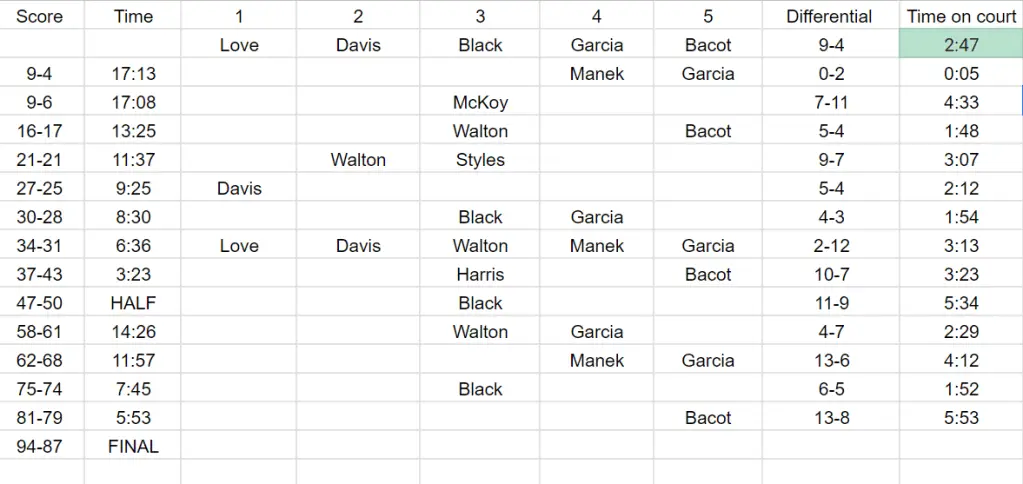Select the Harris substitution cell

pos(480,275)
